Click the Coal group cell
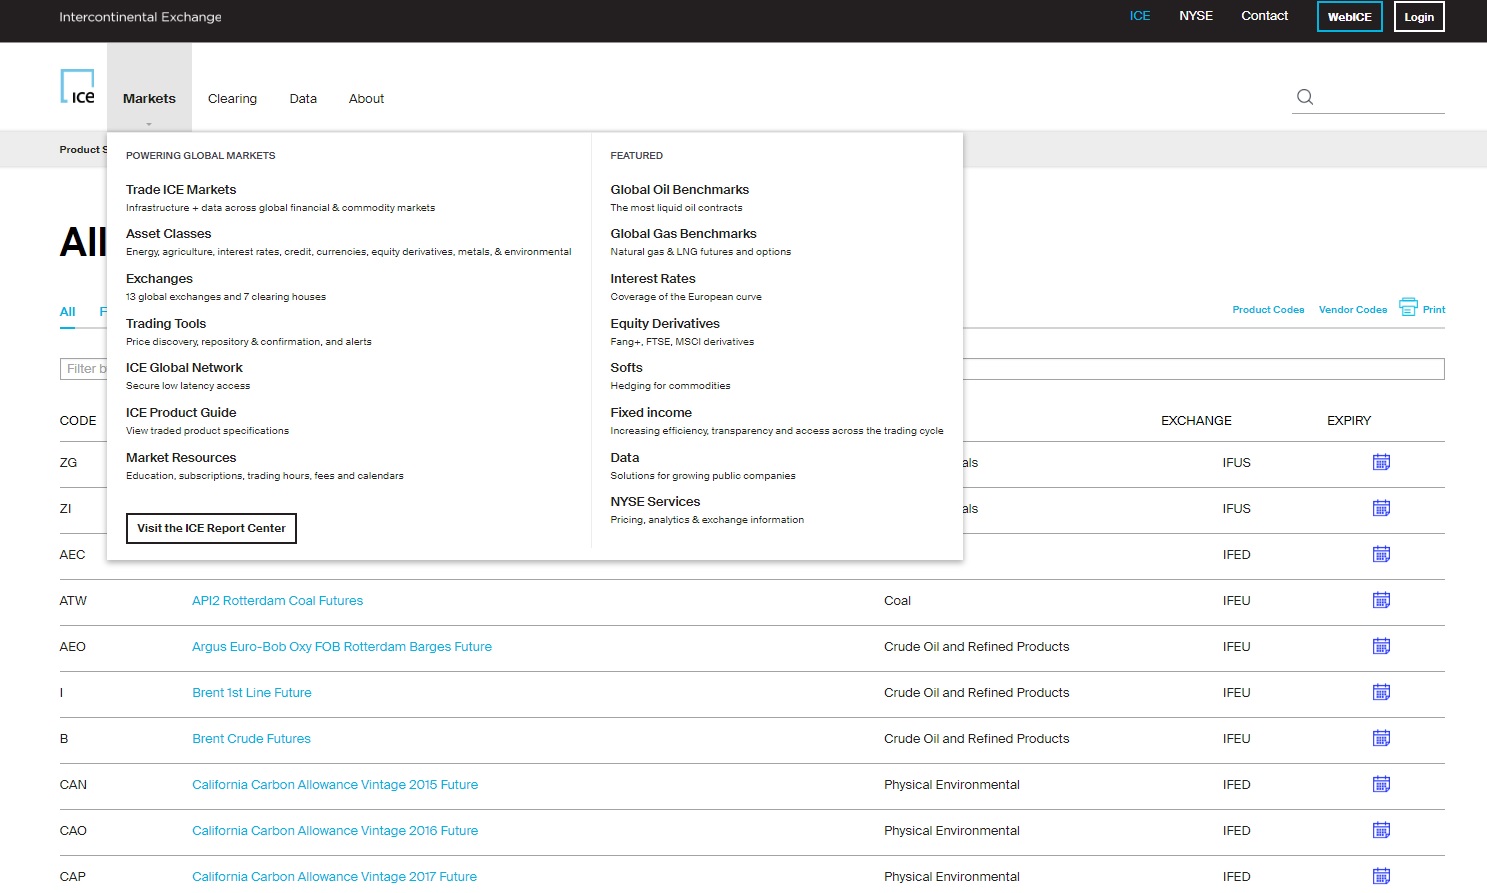 click(x=897, y=600)
